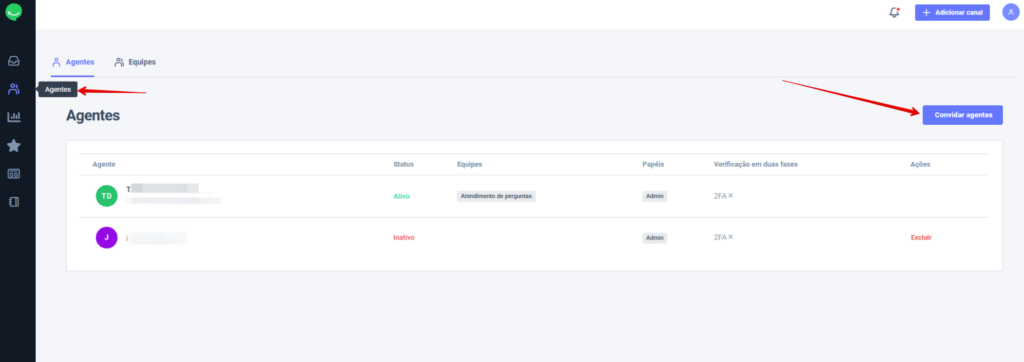The image size is (1024, 362).
Task: Click the TD agent avatar
Action: [106, 196]
